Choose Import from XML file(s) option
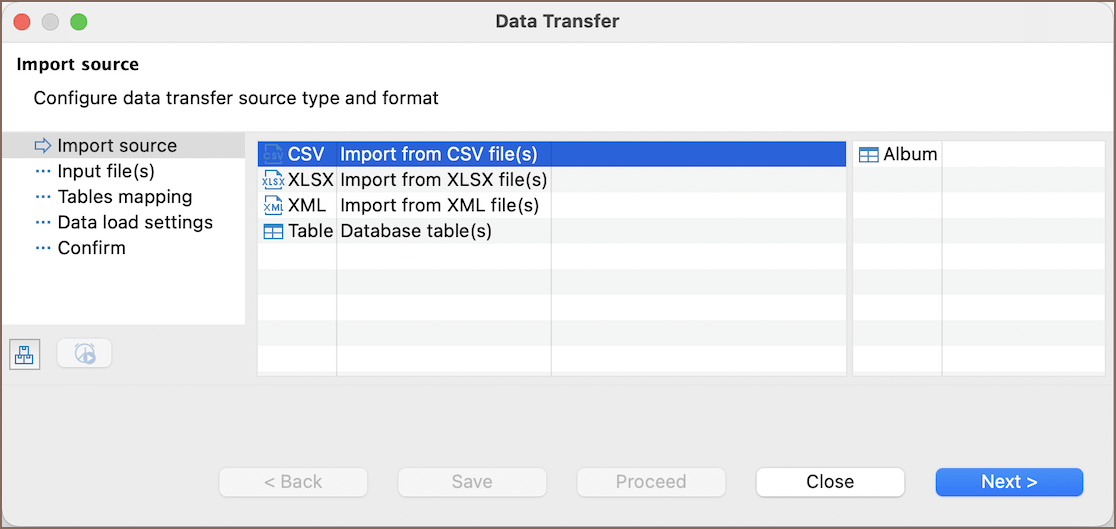Screen dimensions: 1116x529 [x=439, y=205]
